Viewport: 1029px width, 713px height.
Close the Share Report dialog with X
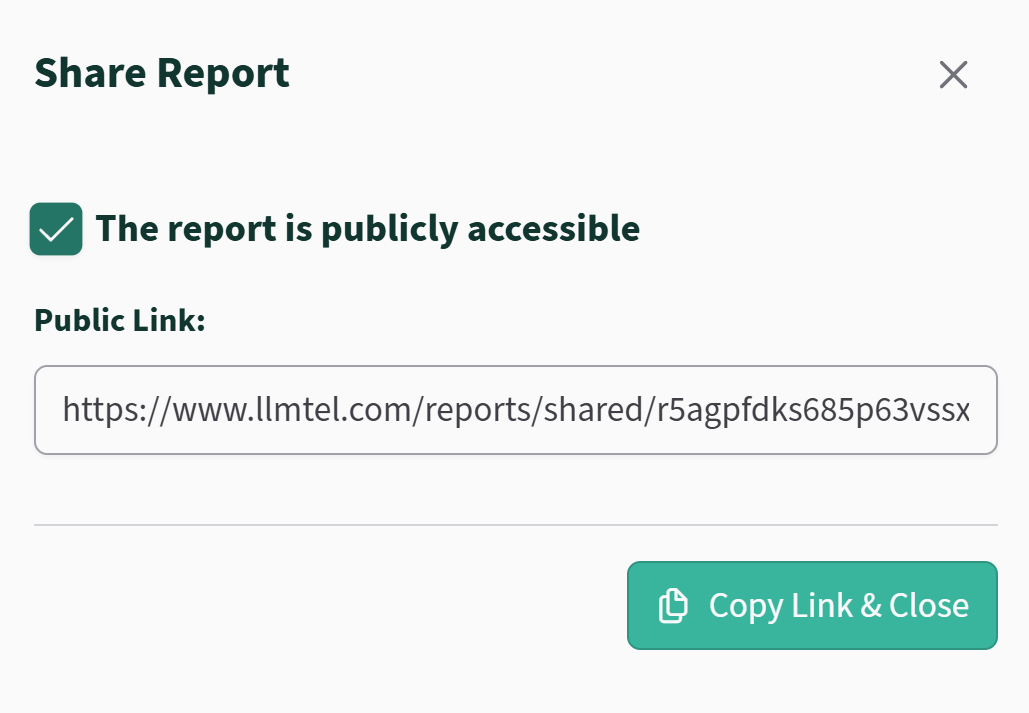point(953,75)
